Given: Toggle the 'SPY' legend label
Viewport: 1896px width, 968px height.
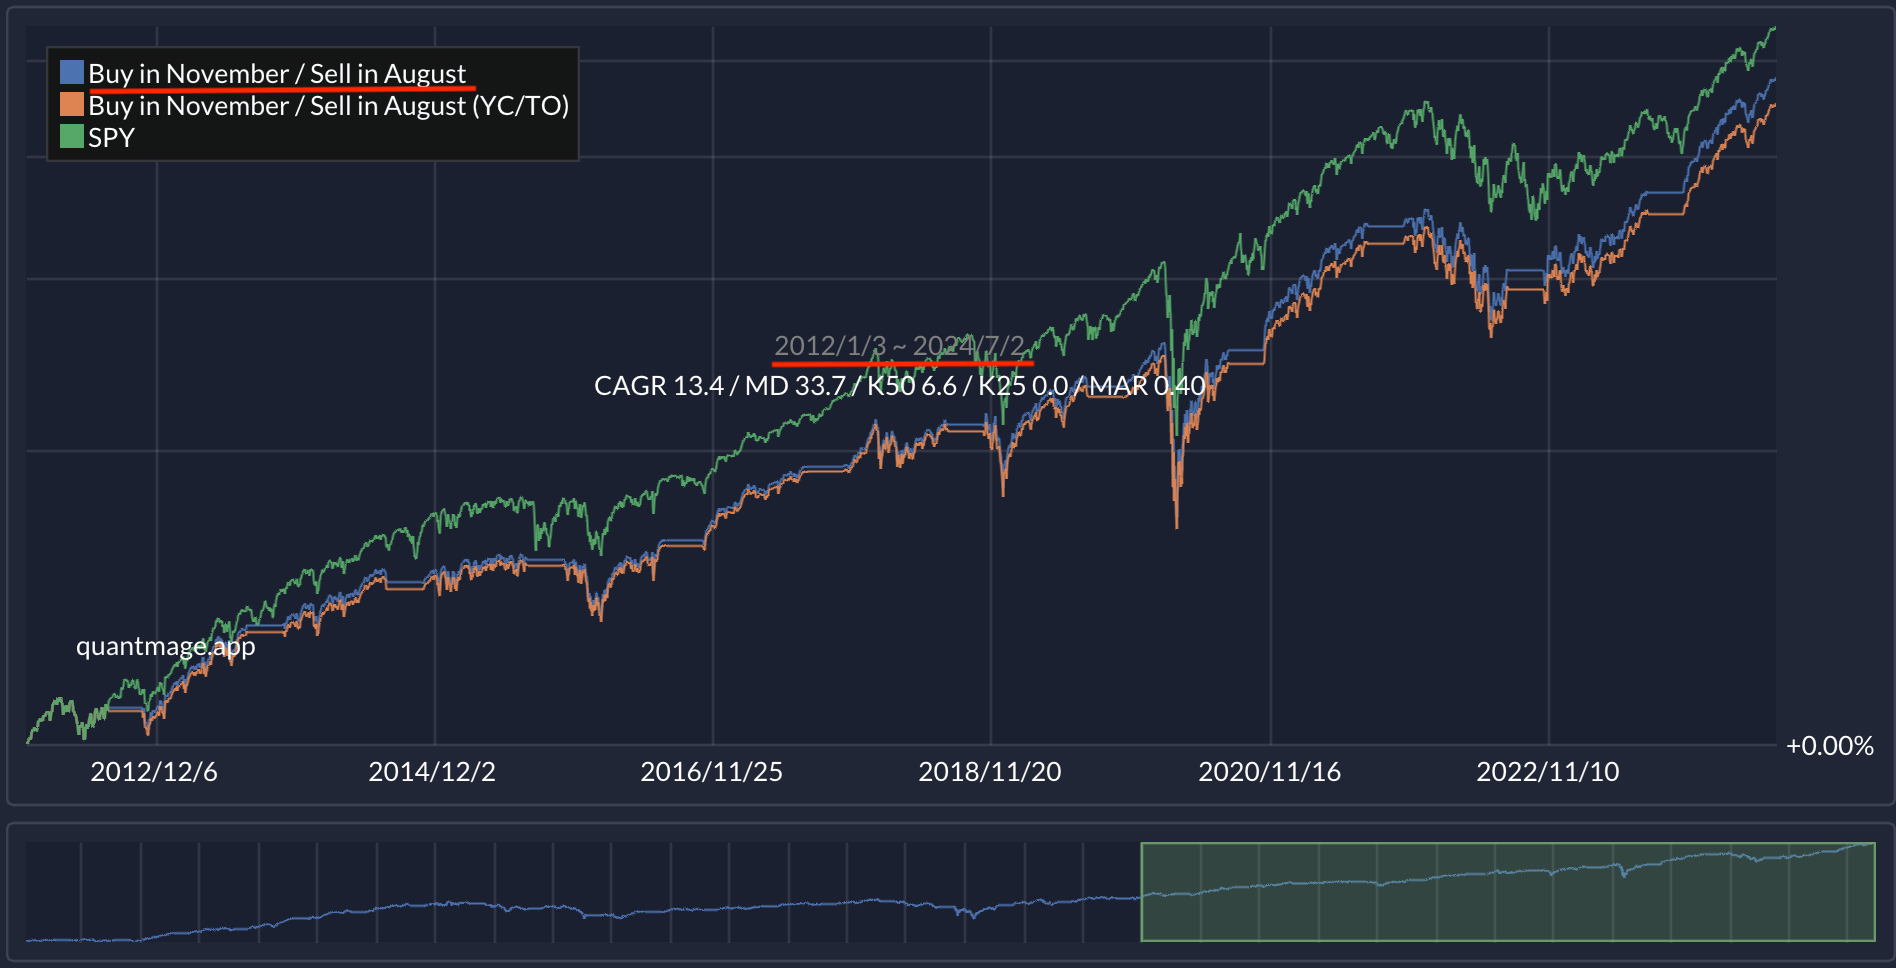Looking at the screenshot, I should pyautogui.click(x=111, y=137).
